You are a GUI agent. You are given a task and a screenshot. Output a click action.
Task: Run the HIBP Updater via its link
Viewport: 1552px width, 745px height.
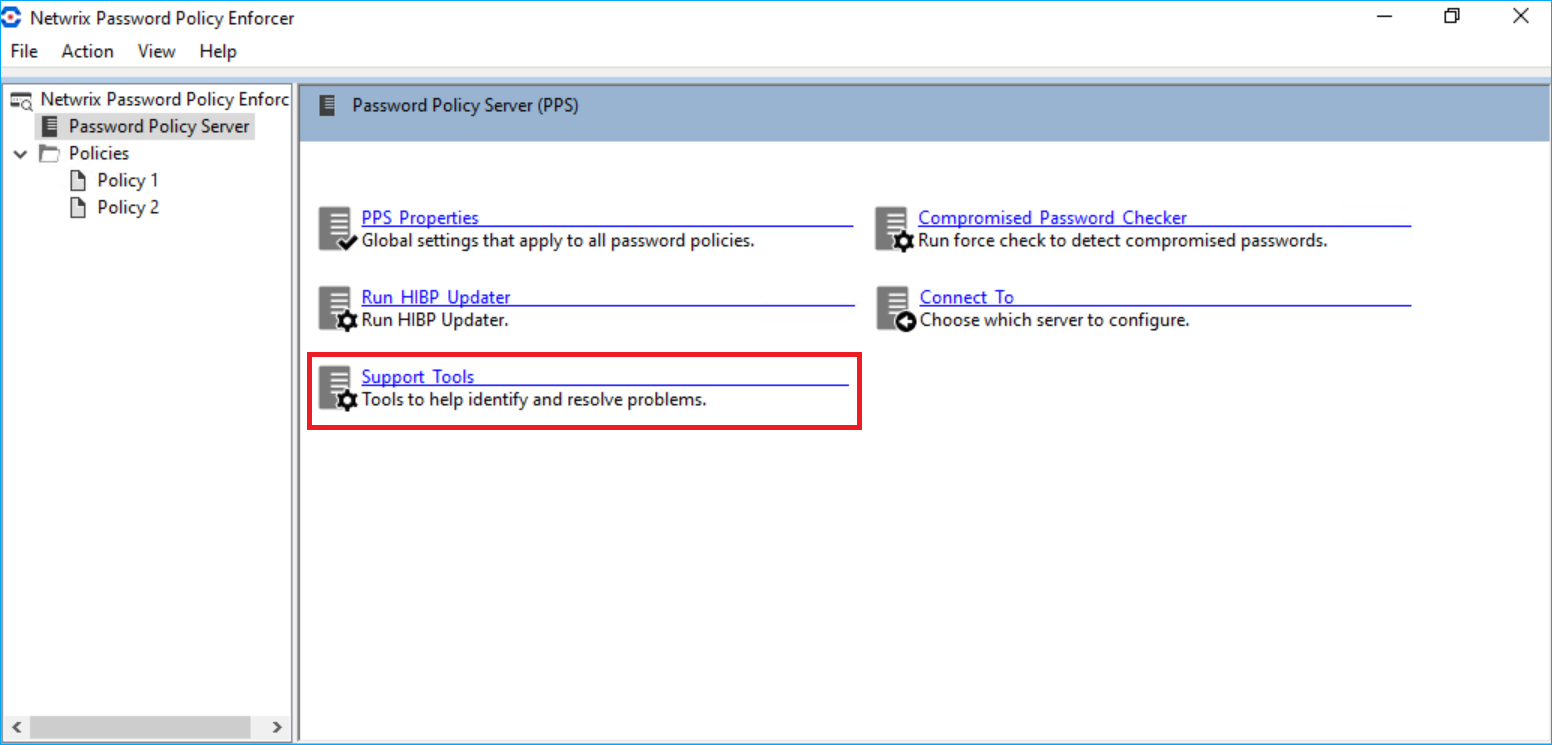click(435, 296)
